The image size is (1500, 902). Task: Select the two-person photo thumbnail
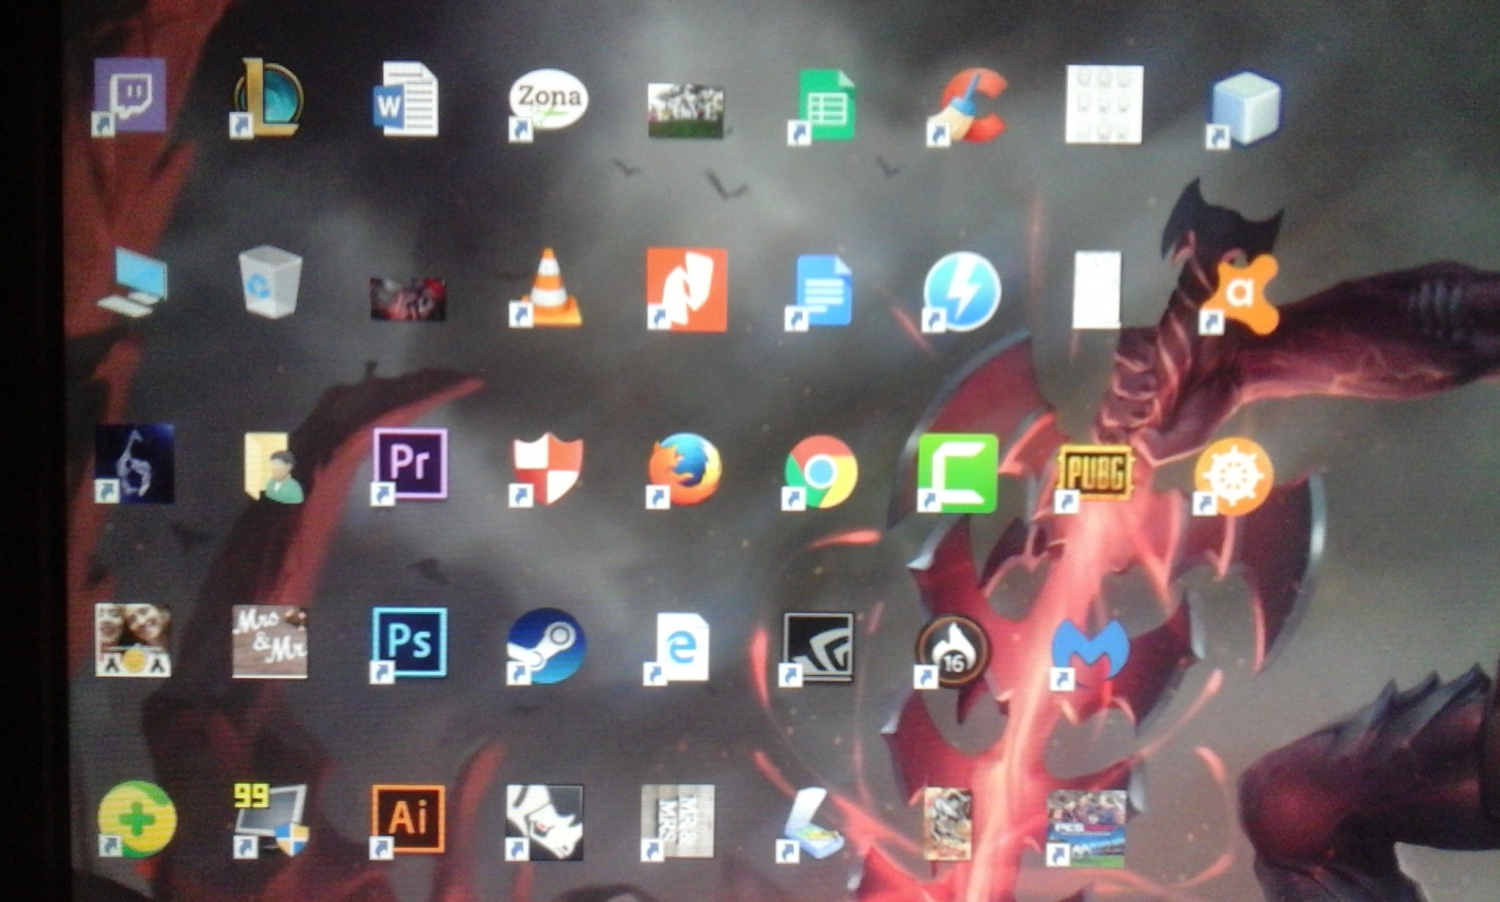[x=133, y=640]
